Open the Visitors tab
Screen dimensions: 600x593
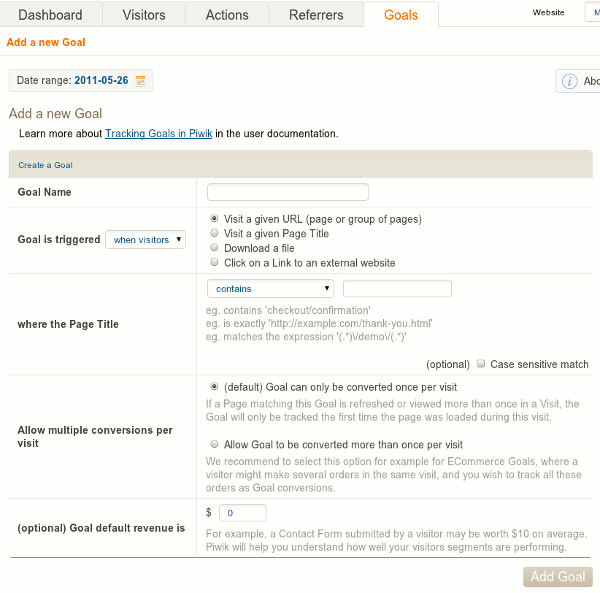pos(144,15)
